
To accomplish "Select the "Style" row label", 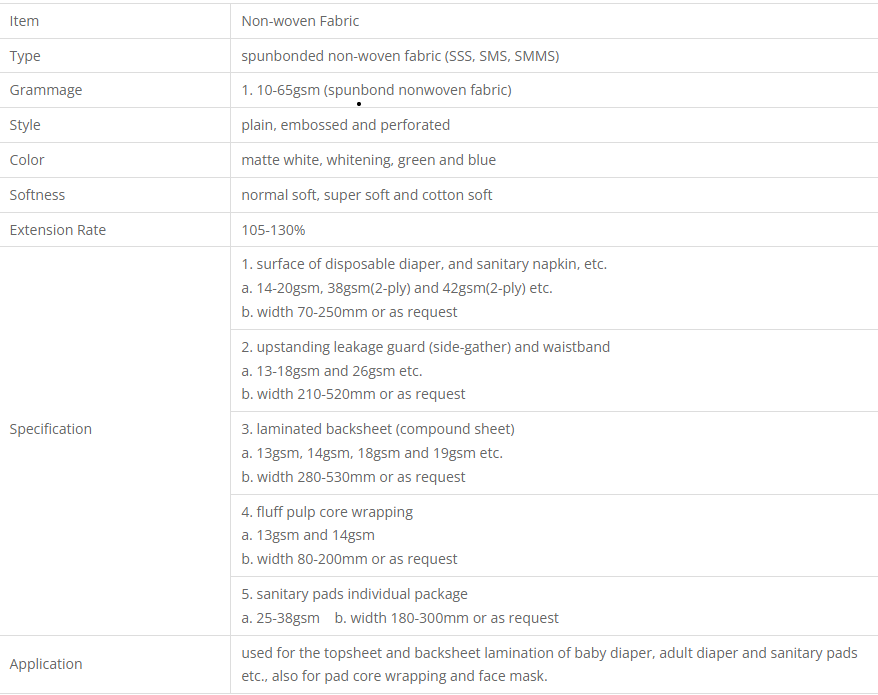I will (25, 125).
